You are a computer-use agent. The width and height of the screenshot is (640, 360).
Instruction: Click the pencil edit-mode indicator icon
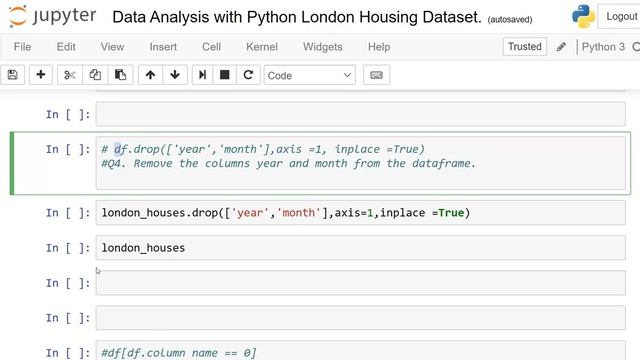coord(561,47)
